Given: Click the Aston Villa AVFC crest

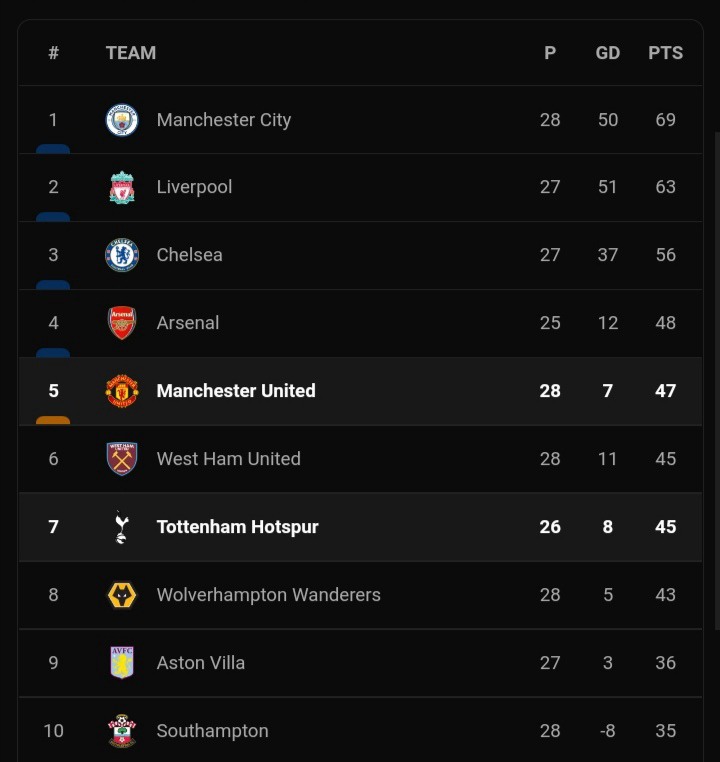Looking at the screenshot, I should (x=122, y=662).
